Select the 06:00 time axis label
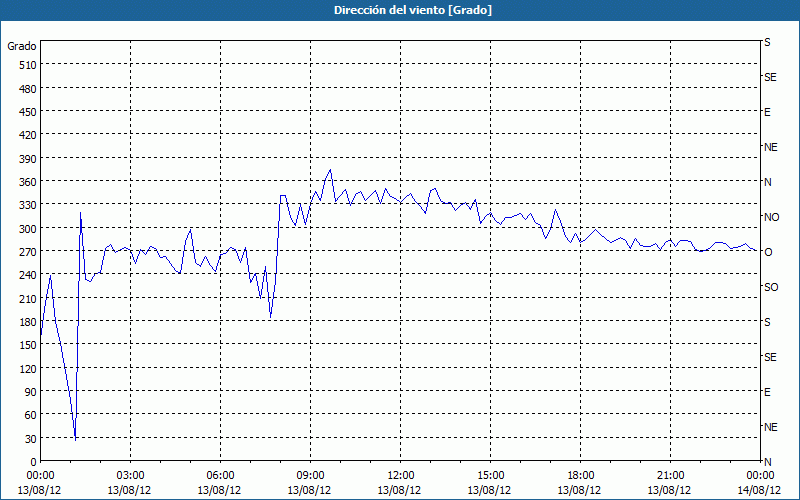The height and width of the screenshot is (500, 800). pyautogui.click(x=220, y=476)
